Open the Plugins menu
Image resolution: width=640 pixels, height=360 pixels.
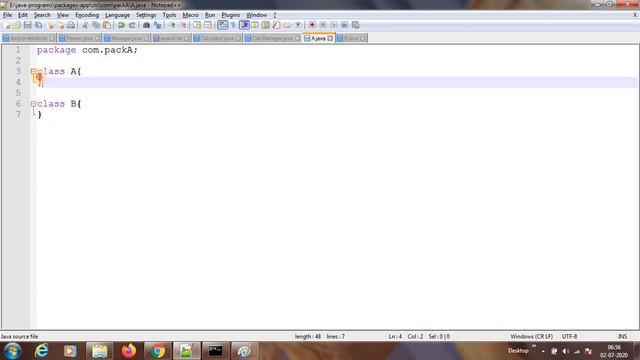click(231, 15)
